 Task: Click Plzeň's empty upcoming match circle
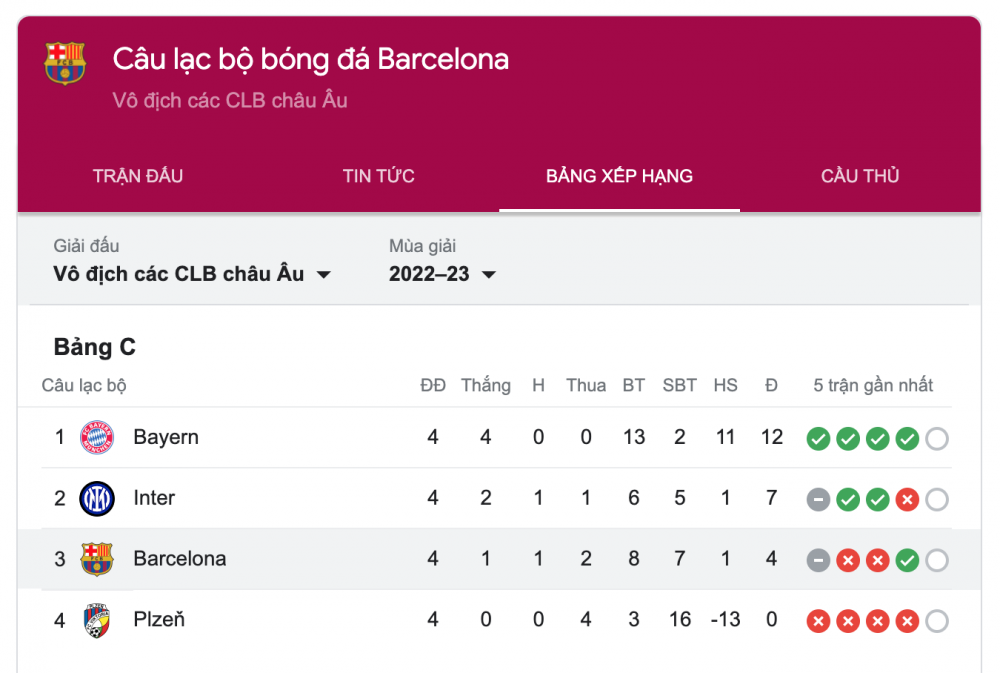point(937,622)
